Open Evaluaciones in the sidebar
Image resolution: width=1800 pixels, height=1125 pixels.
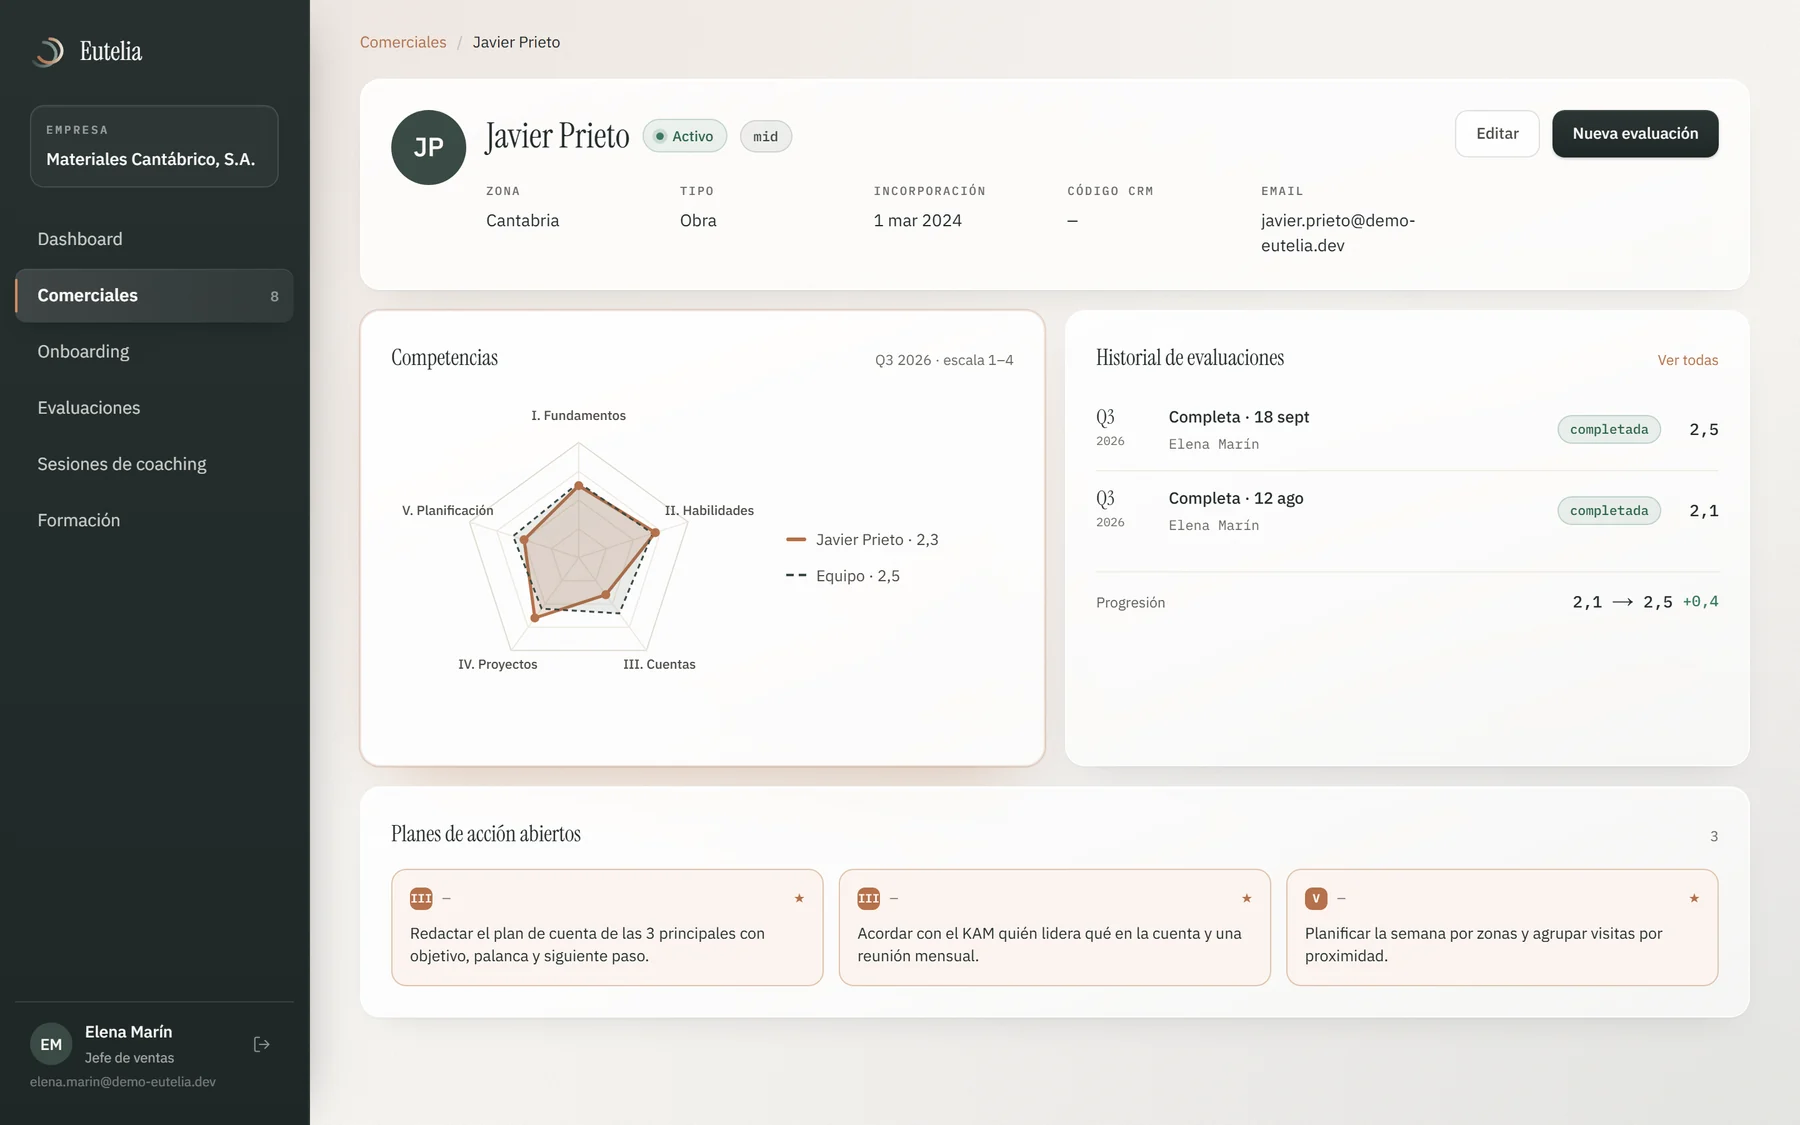(154, 408)
